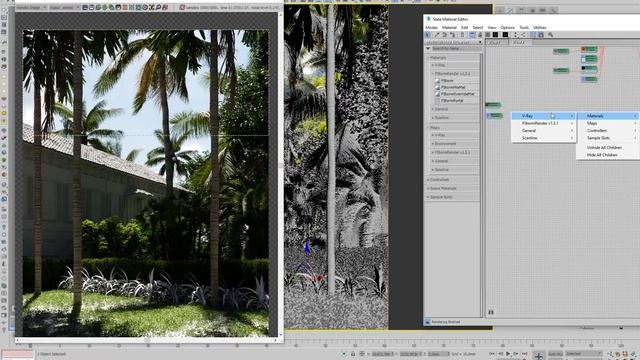Expand Scanline group under Materials
640x360 pixels.
coord(454,118)
